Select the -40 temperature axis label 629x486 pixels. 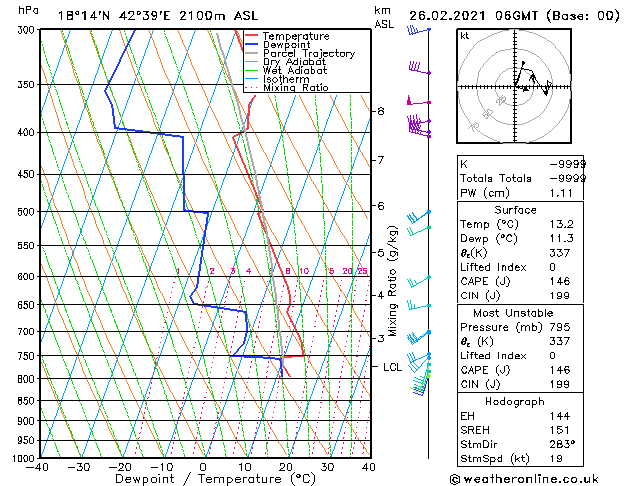[37, 468]
